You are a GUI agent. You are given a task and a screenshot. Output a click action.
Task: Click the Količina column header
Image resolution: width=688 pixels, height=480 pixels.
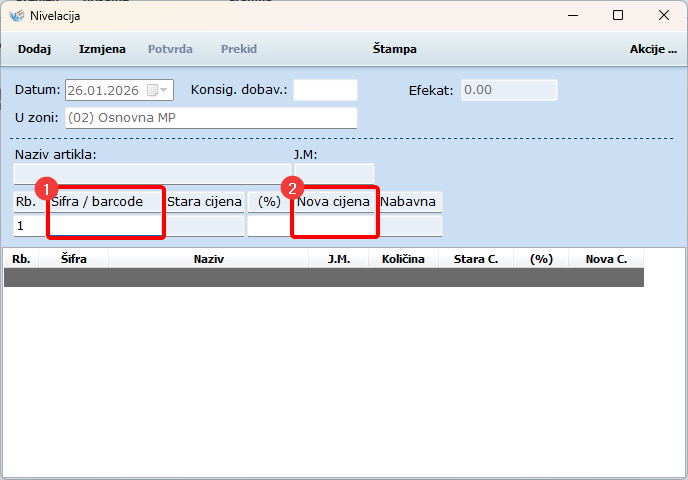[403, 259]
